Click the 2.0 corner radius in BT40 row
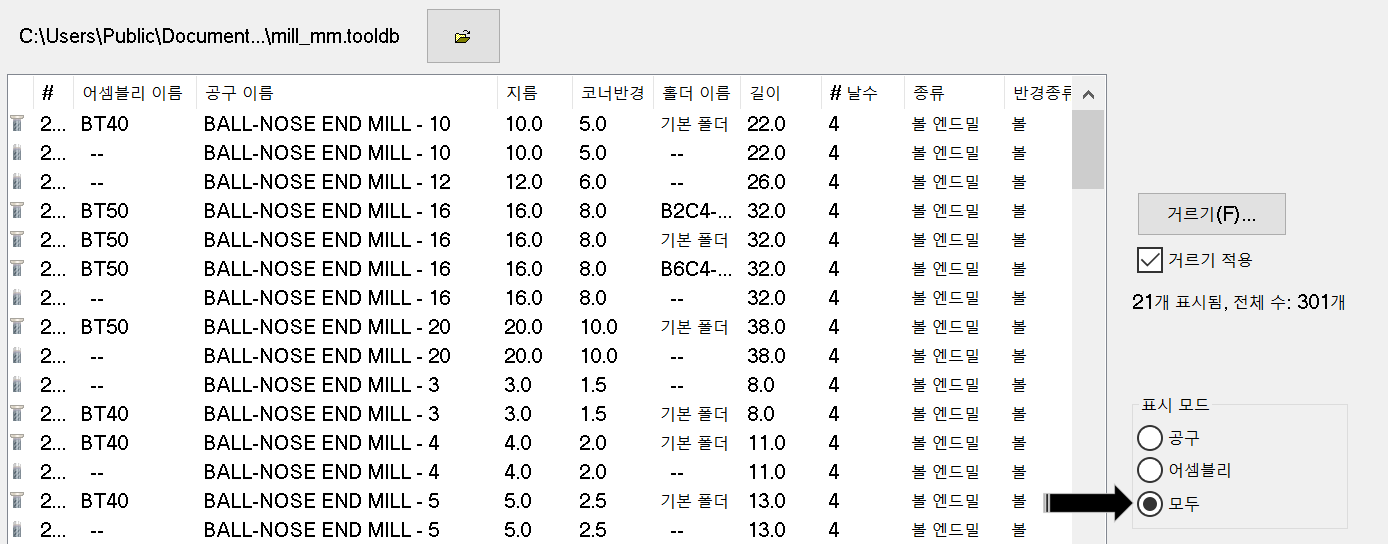Image resolution: width=1388 pixels, height=544 pixels. 593,443
